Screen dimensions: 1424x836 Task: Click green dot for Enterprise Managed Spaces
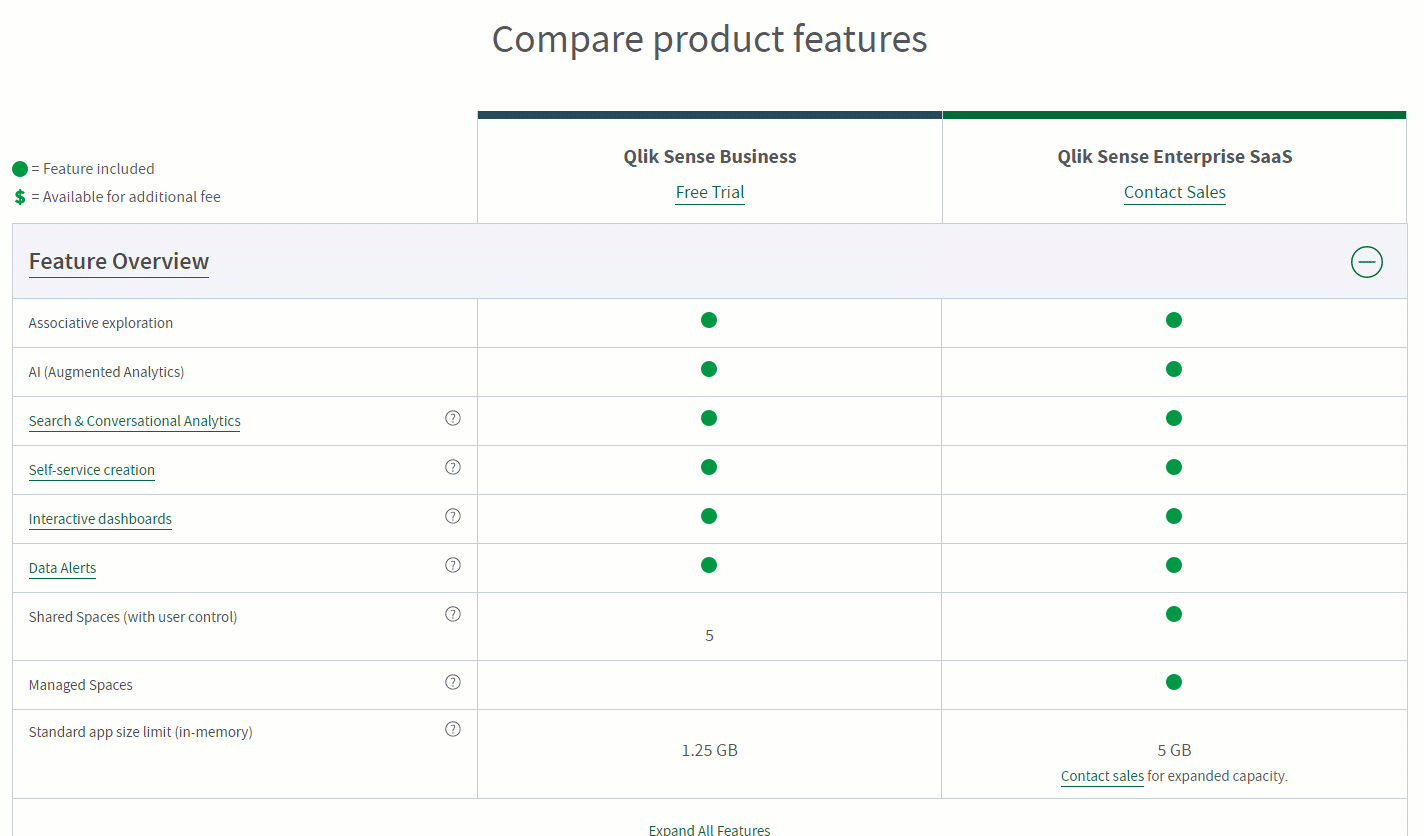click(x=1174, y=682)
